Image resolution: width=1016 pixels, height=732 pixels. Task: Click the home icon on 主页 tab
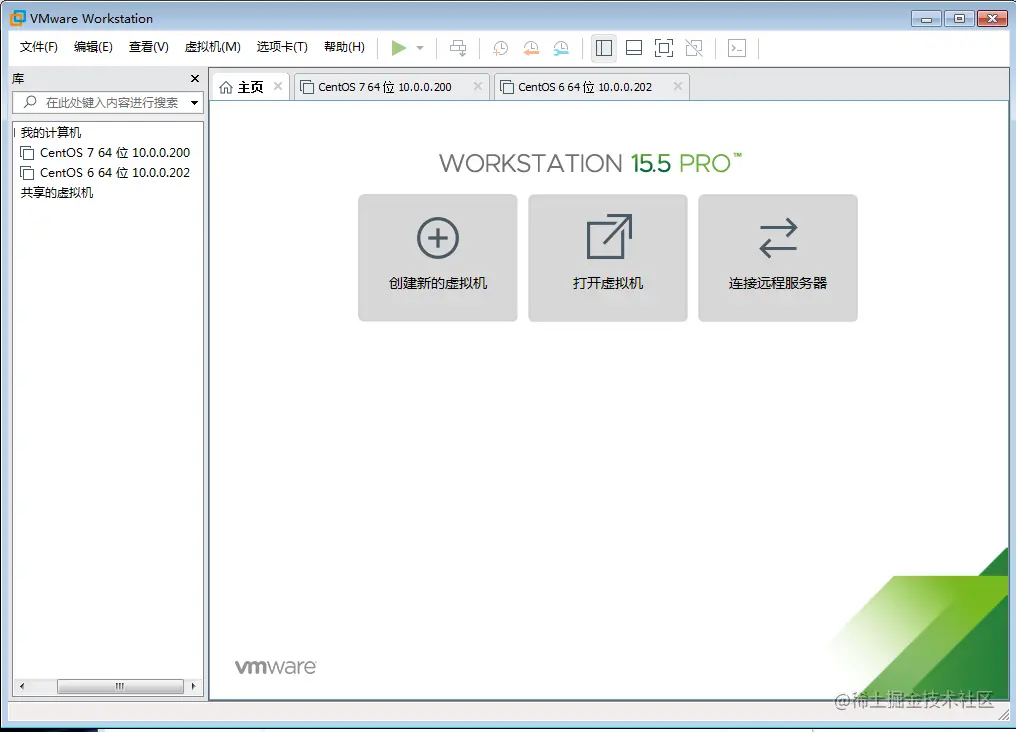(225, 87)
